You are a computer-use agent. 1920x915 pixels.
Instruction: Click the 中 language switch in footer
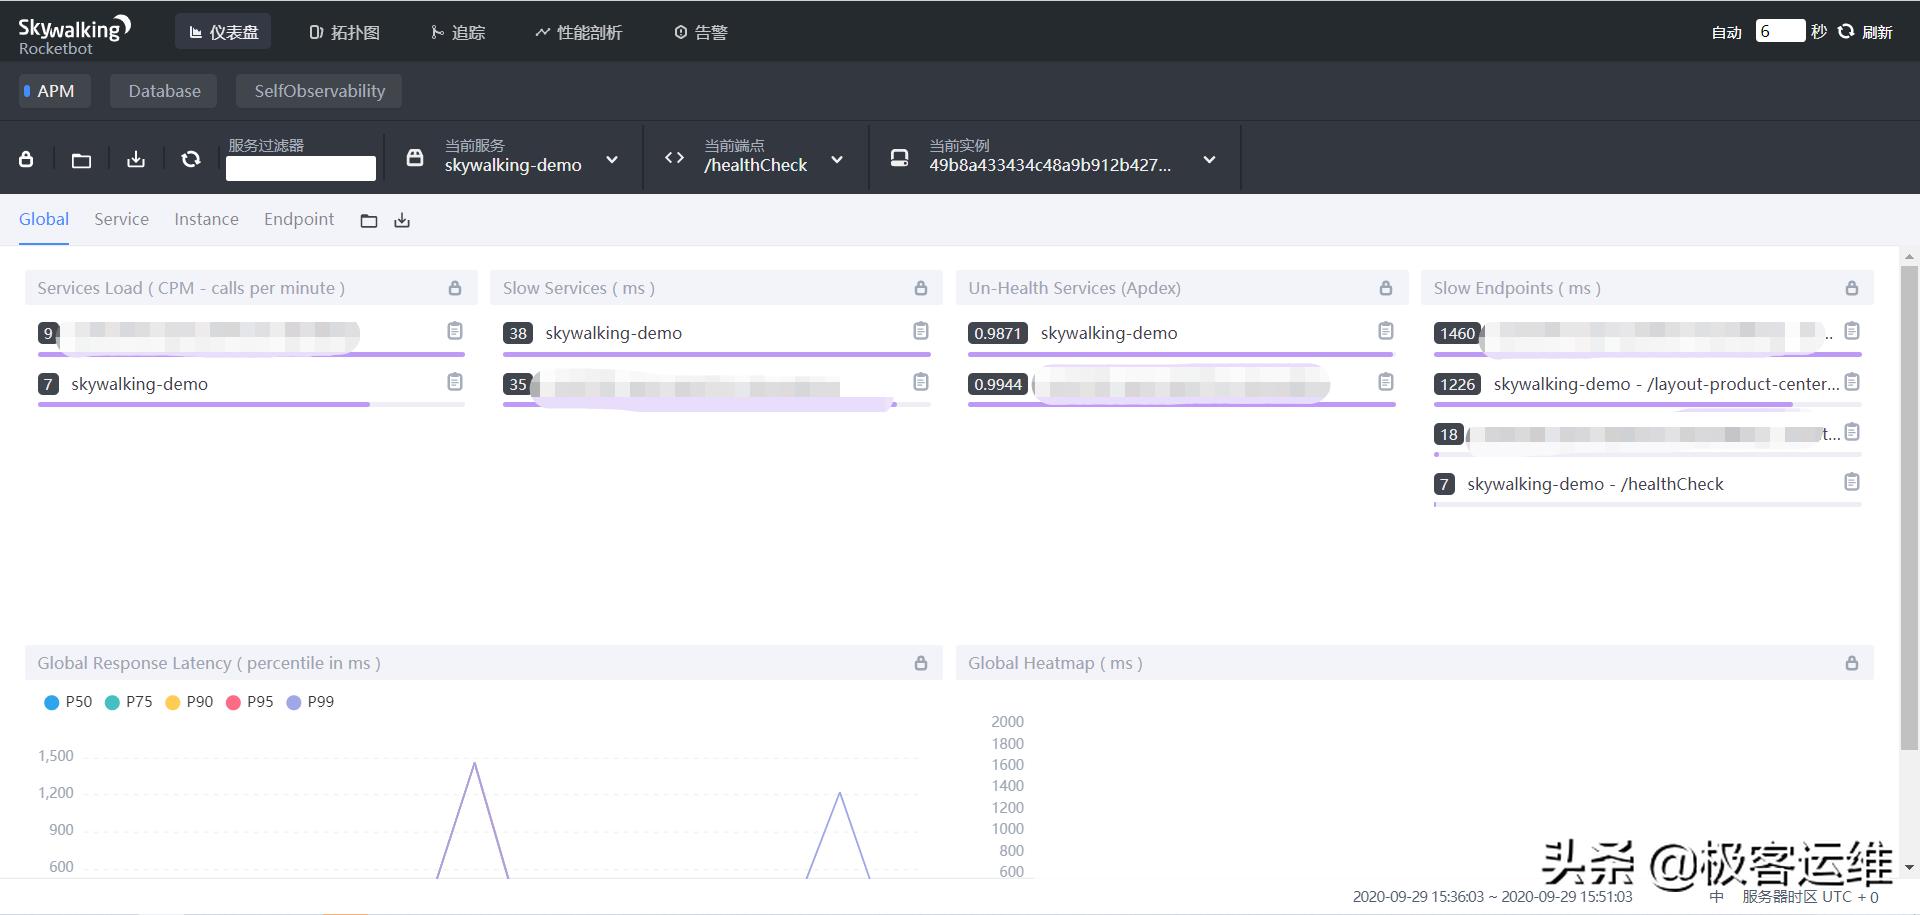[x=1716, y=897]
